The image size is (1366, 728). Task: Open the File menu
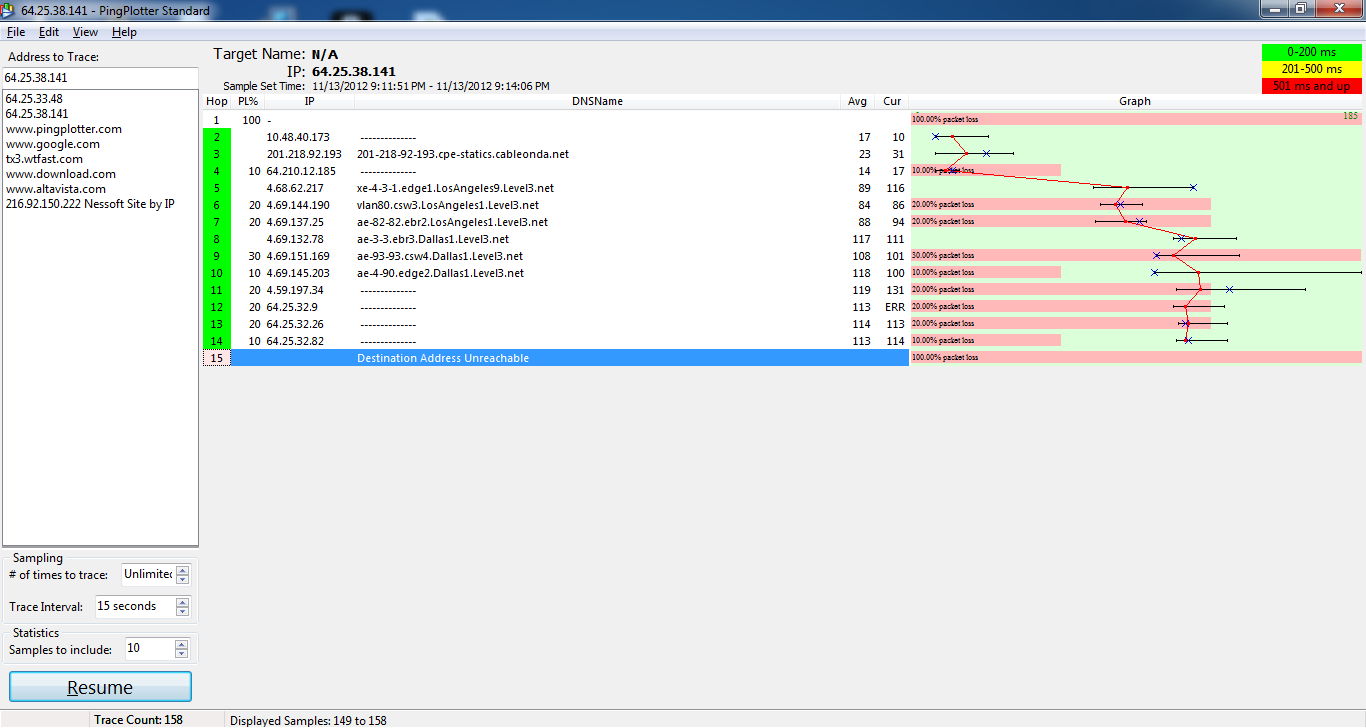pyautogui.click(x=16, y=32)
